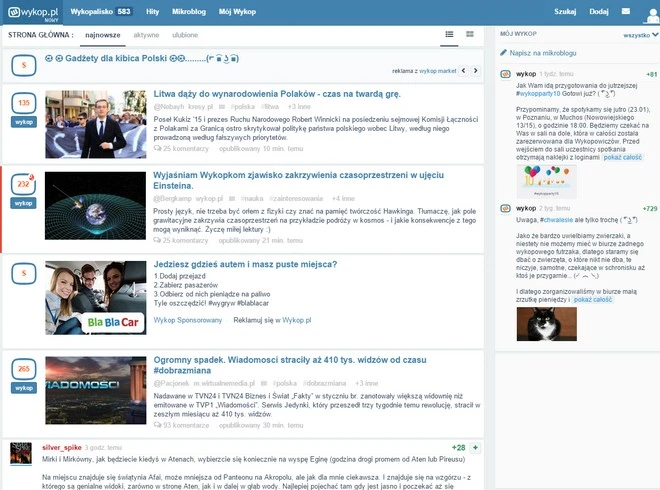The height and width of the screenshot is (490, 660).
Task: Open the black cat image thumbnail
Action: (x=546, y=322)
